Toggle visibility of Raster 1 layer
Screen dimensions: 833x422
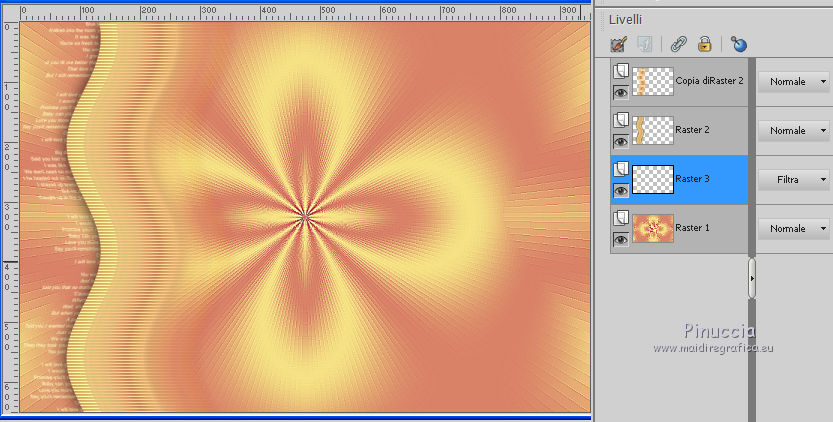(x=620, y=239)
